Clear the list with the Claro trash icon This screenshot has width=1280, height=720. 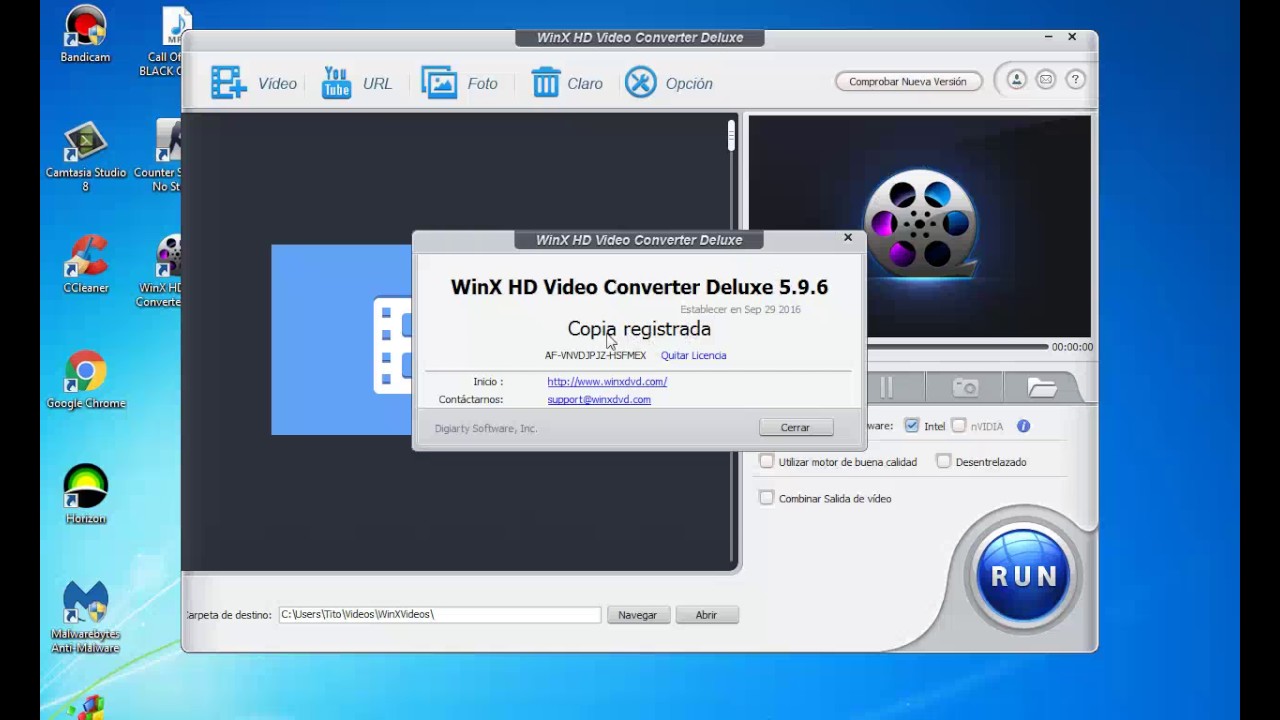tap(566, 83)
